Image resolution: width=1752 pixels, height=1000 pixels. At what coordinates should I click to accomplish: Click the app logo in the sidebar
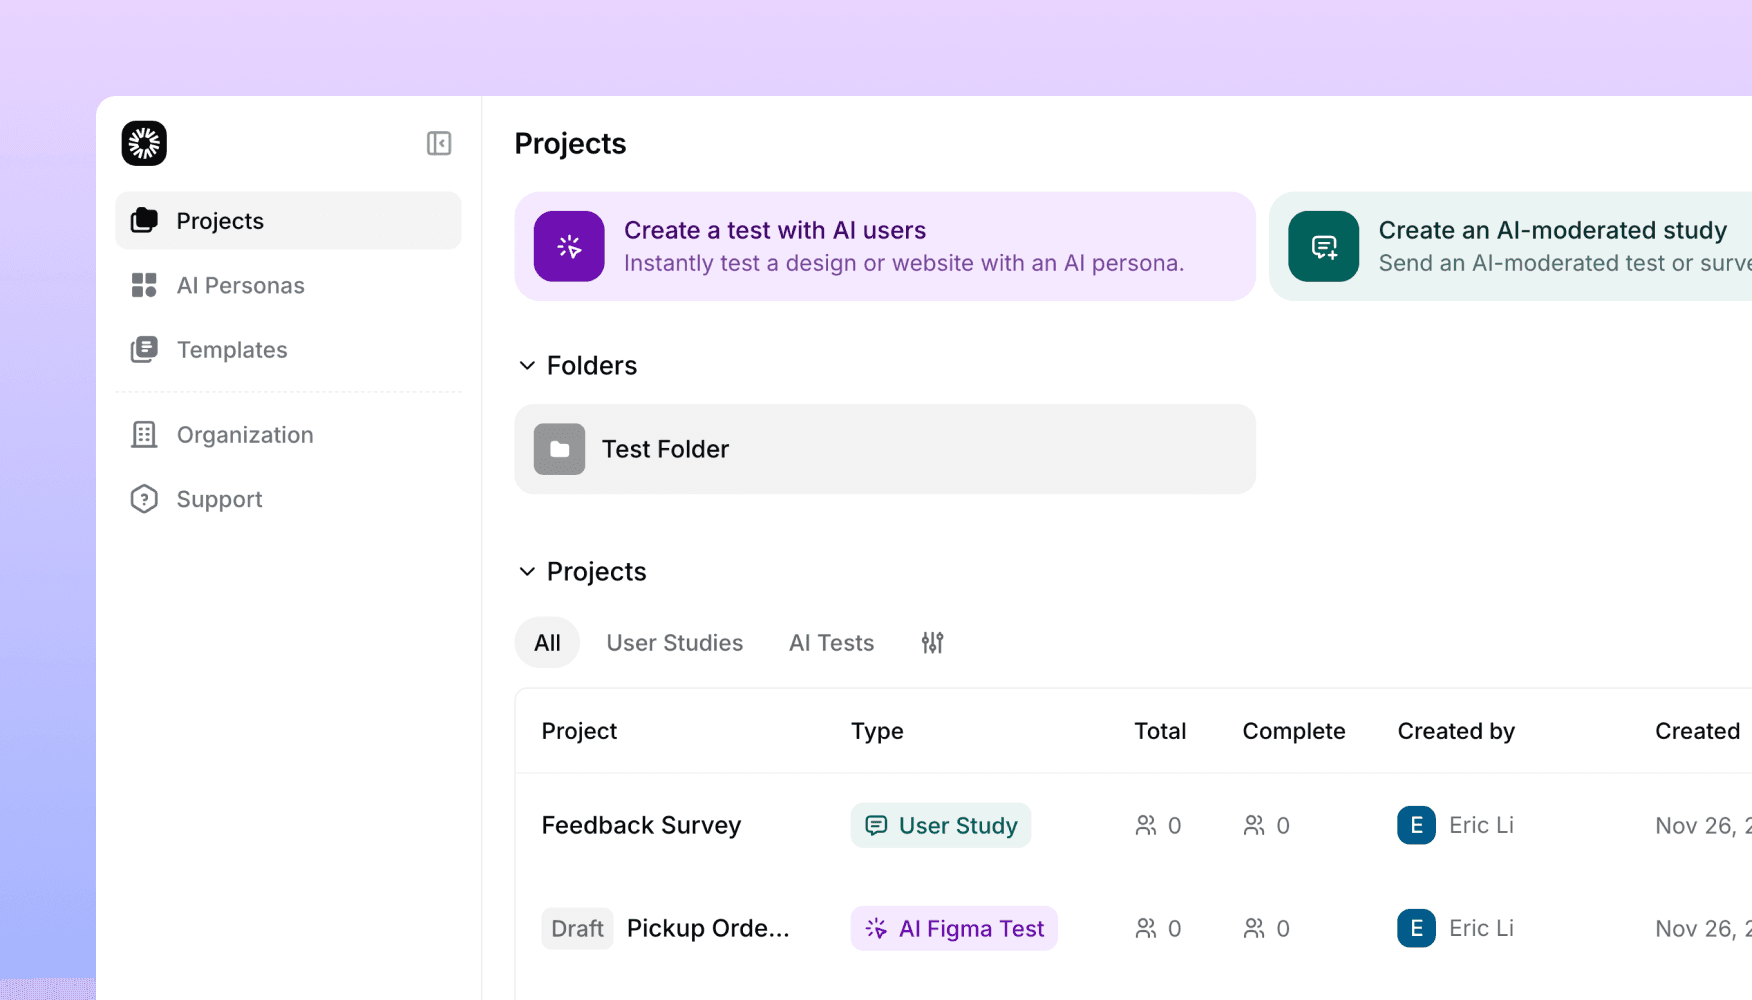(143, 143)
